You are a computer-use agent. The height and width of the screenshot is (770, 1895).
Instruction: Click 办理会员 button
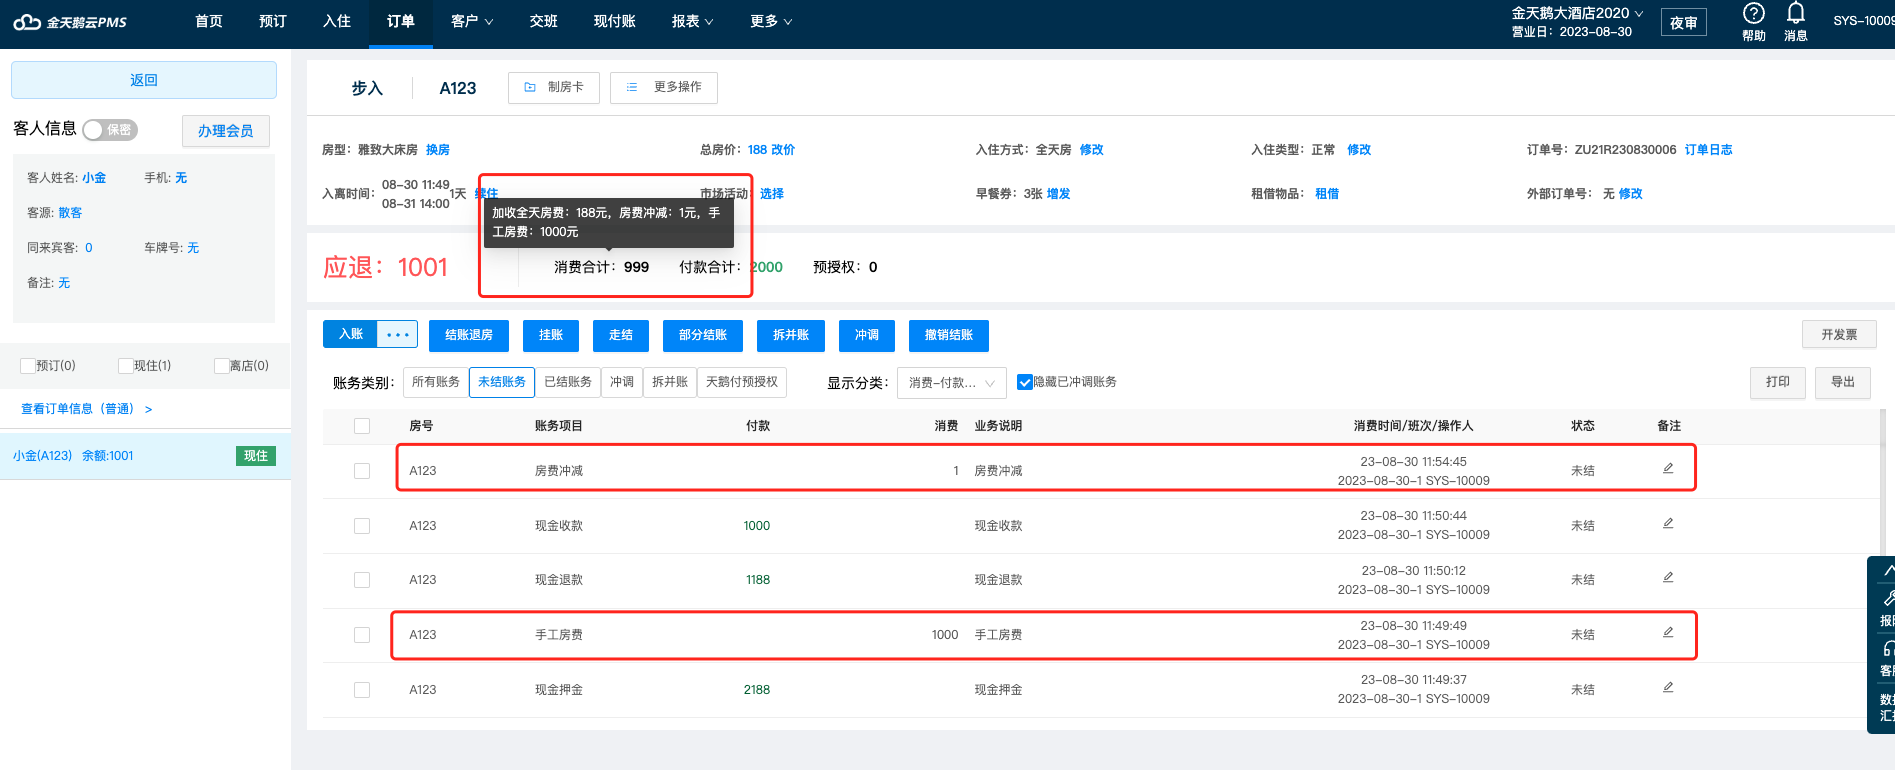226,131
